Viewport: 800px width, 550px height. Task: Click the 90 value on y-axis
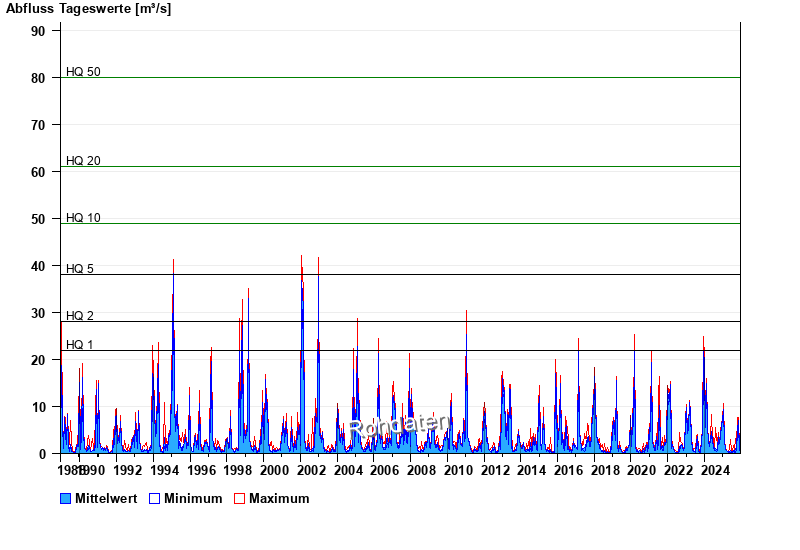[x=38, y=31]
